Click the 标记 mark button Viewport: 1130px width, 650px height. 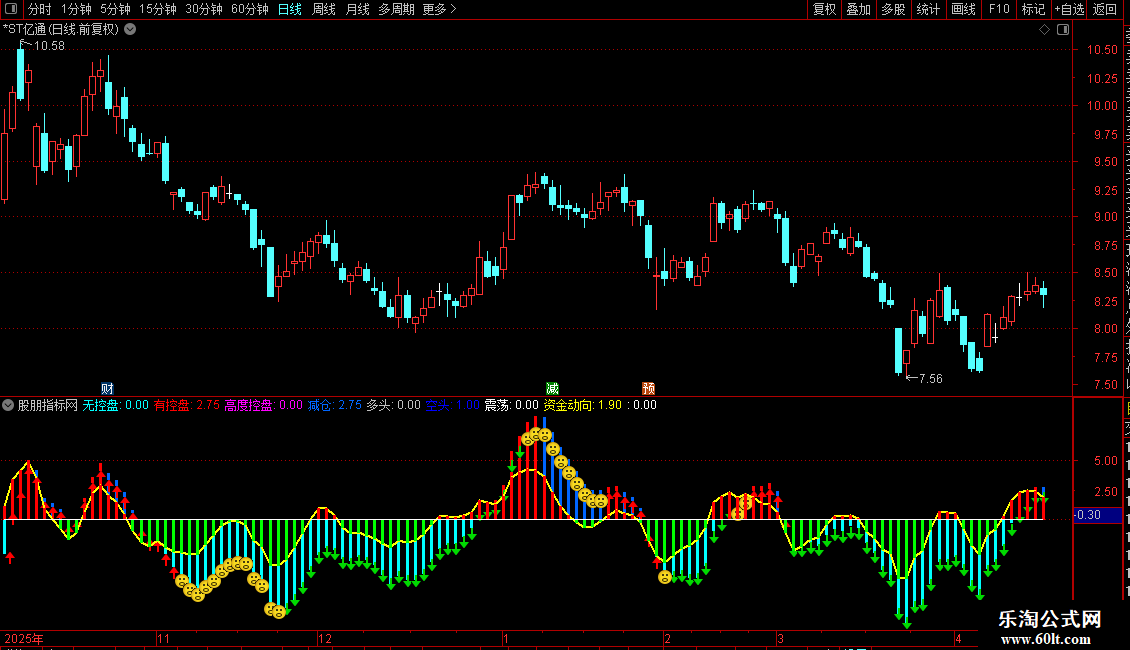pyautogui.click(x=1033, y=9)
